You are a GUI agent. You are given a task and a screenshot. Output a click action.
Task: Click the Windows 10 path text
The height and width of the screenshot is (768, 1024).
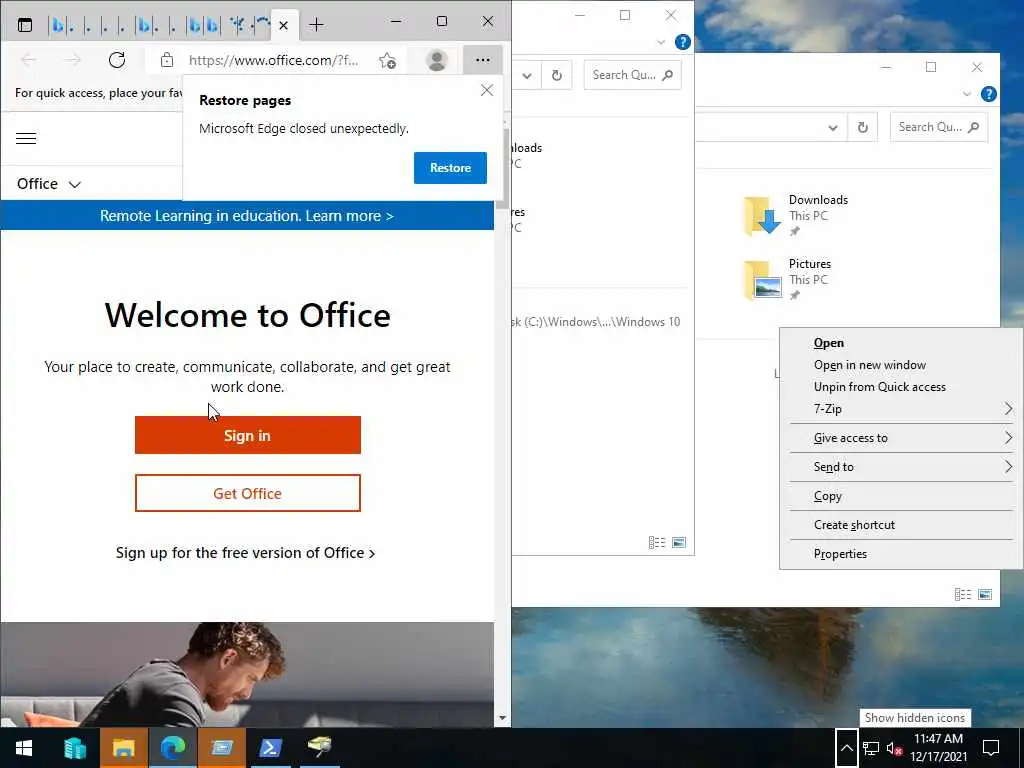(596, 322)
